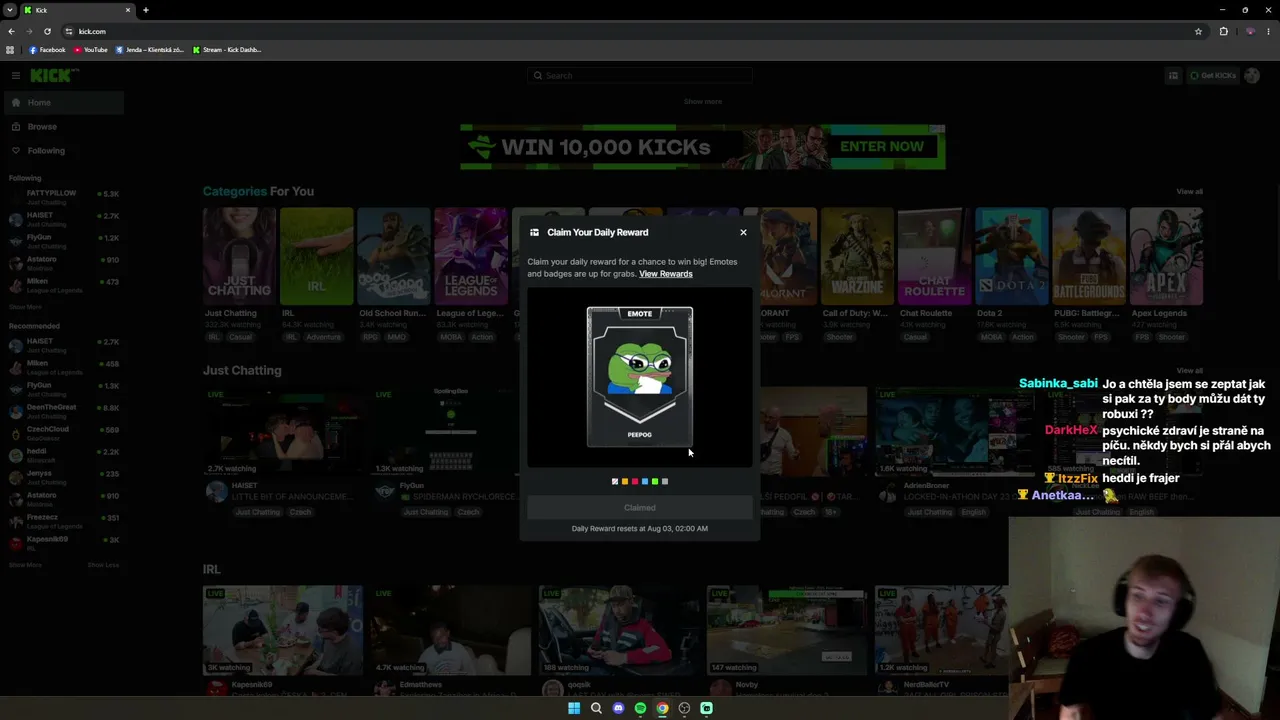Open CzechCloud in Recommended list
This screenshot has height=720, width=1280.
(64, 433)
